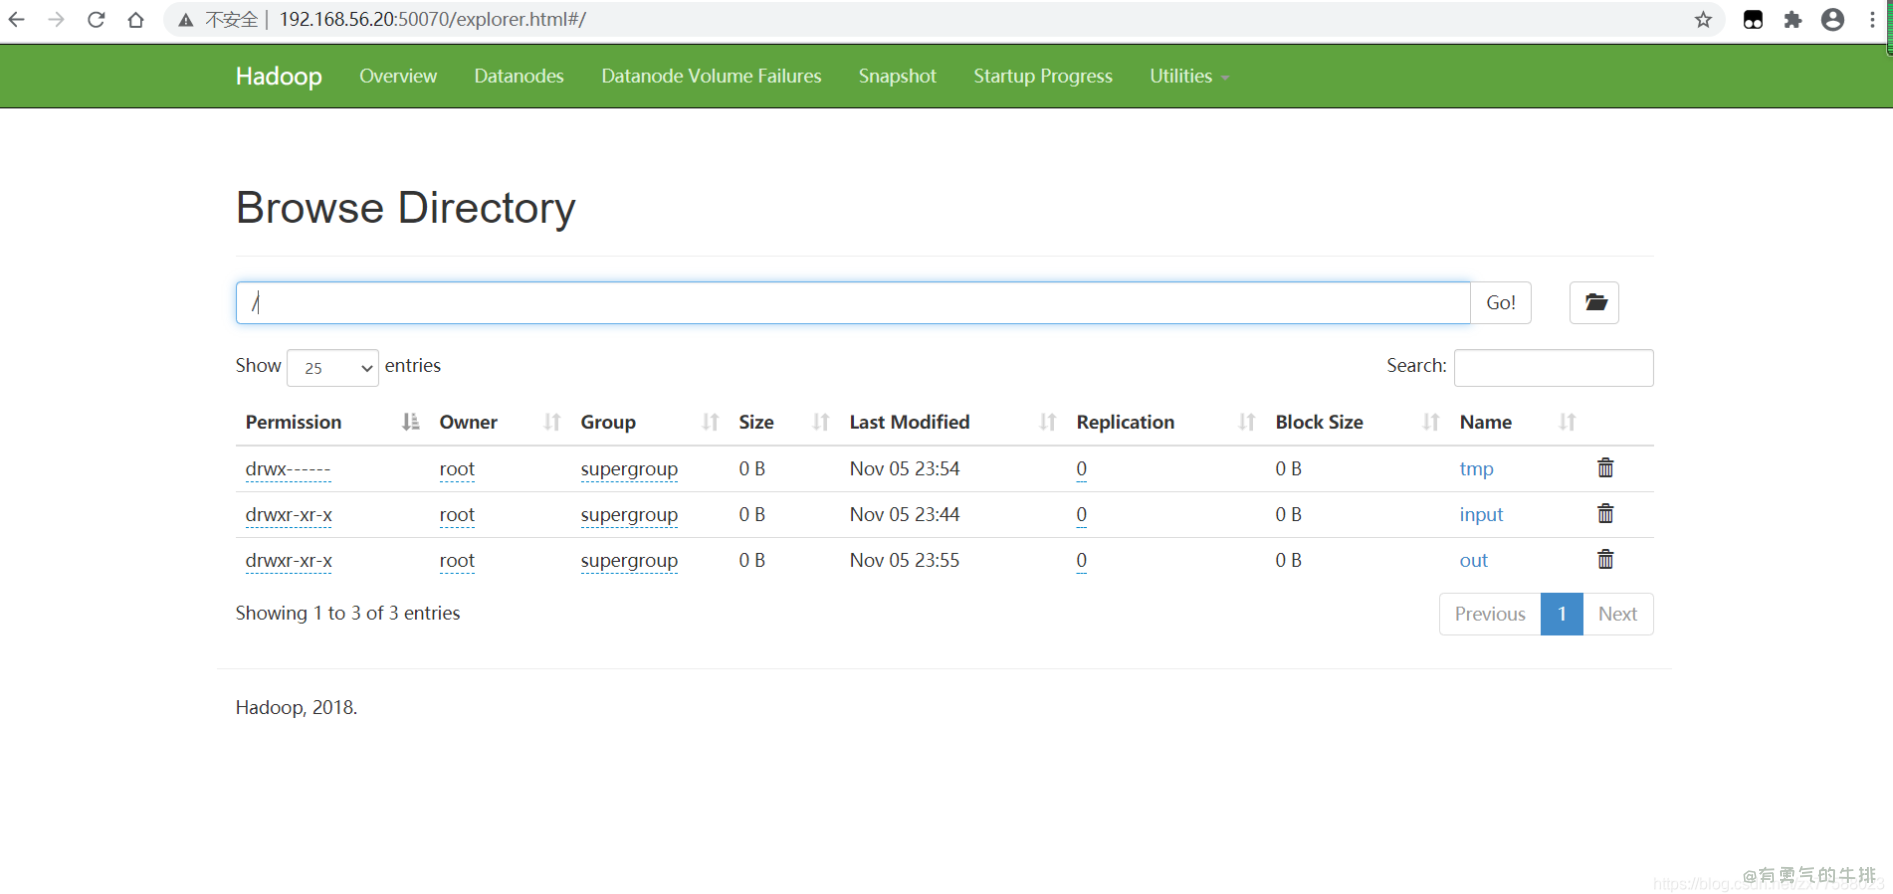Click owner root in the out row

(x=457, y=561)
